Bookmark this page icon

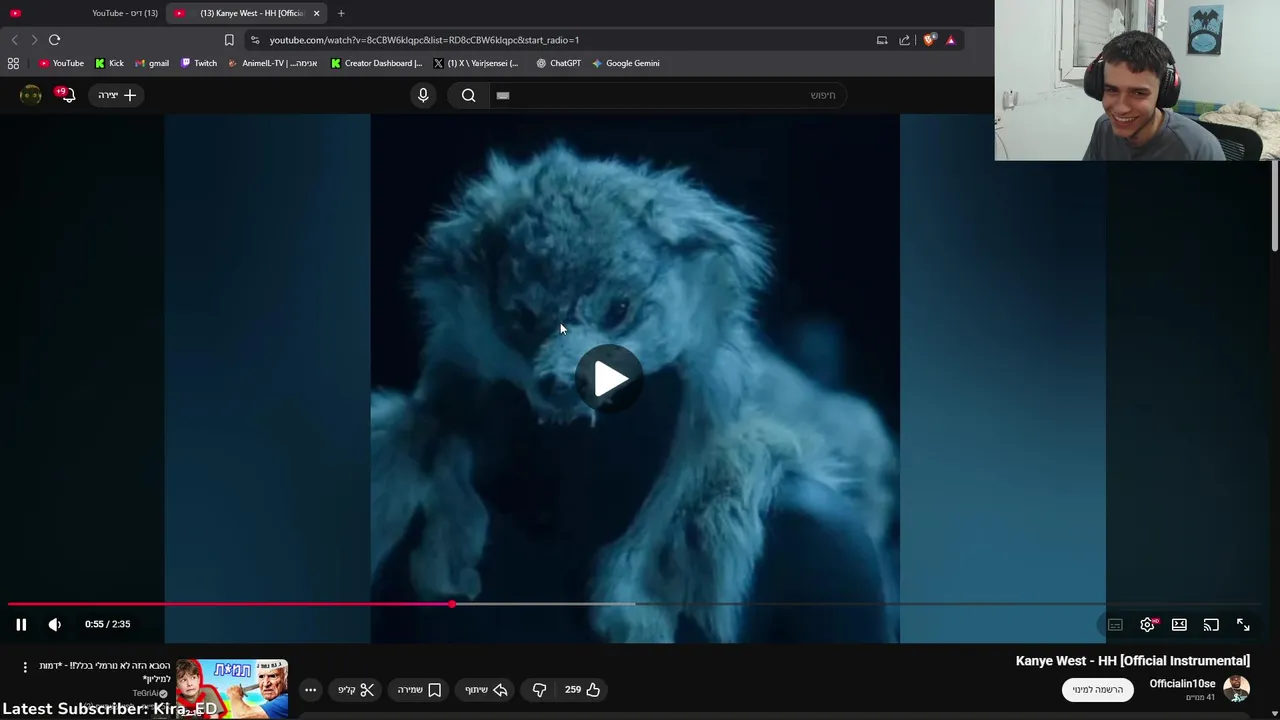(x=229, y=40)
